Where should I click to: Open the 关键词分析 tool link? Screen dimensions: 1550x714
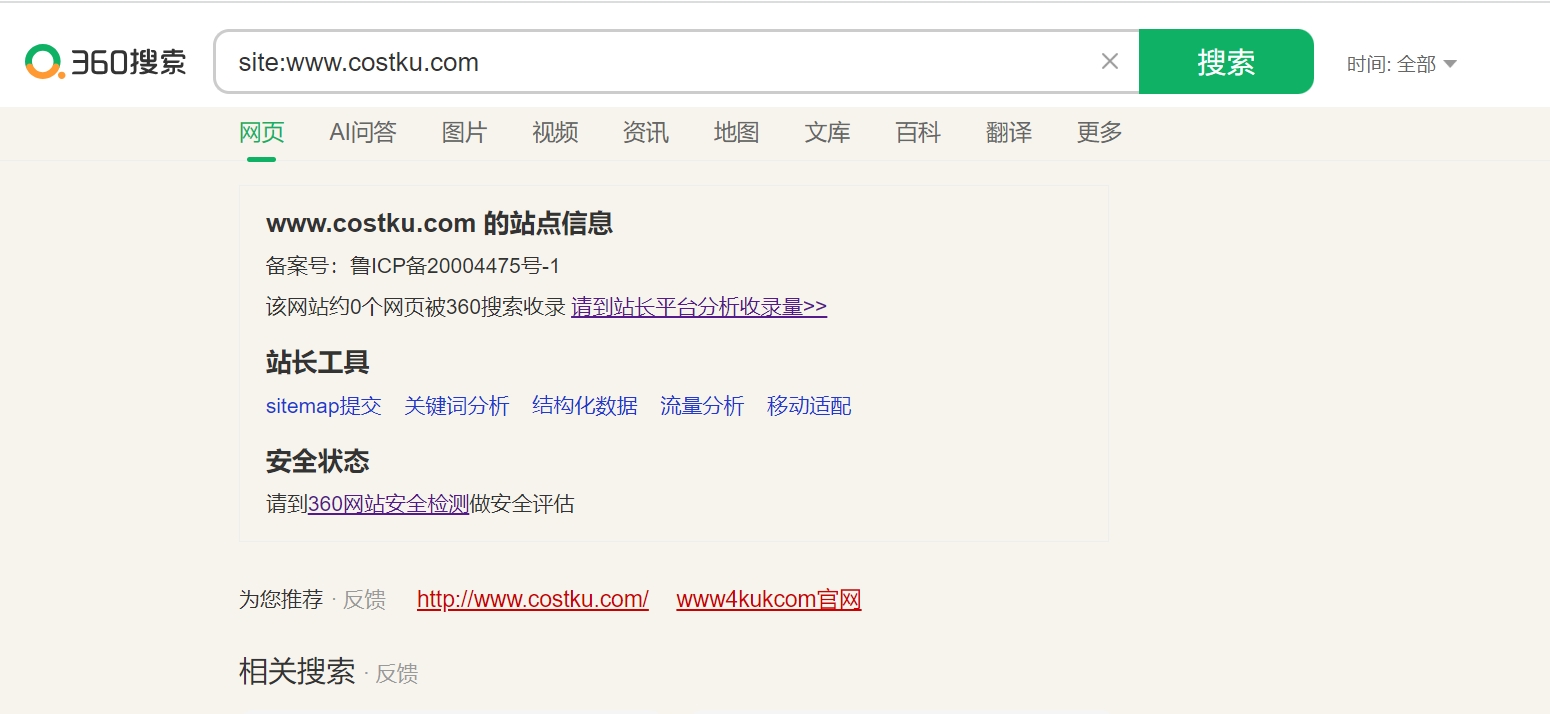pos(457,406)
